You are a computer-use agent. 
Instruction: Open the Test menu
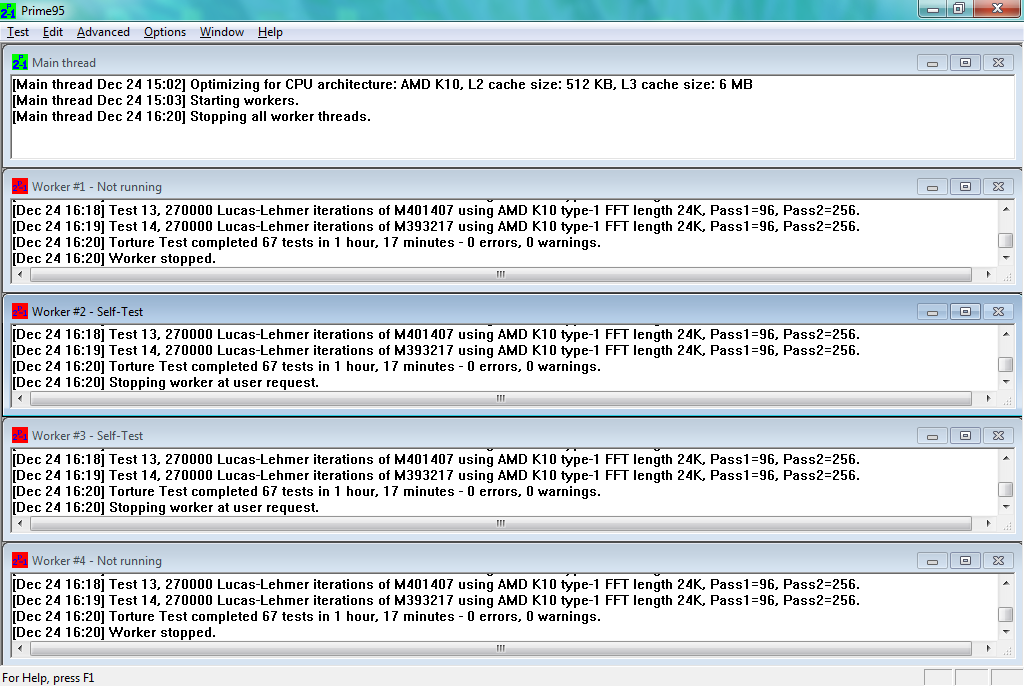tap(18, 32)
